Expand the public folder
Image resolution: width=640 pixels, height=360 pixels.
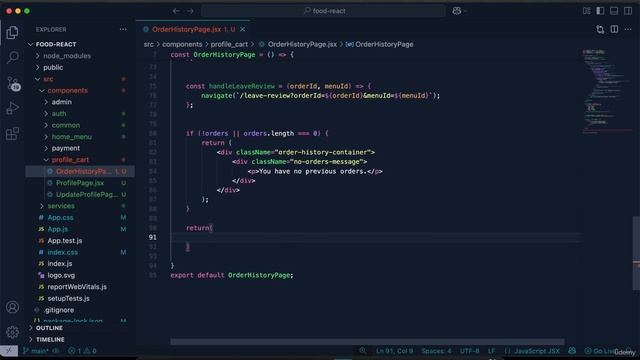(80, 67)
